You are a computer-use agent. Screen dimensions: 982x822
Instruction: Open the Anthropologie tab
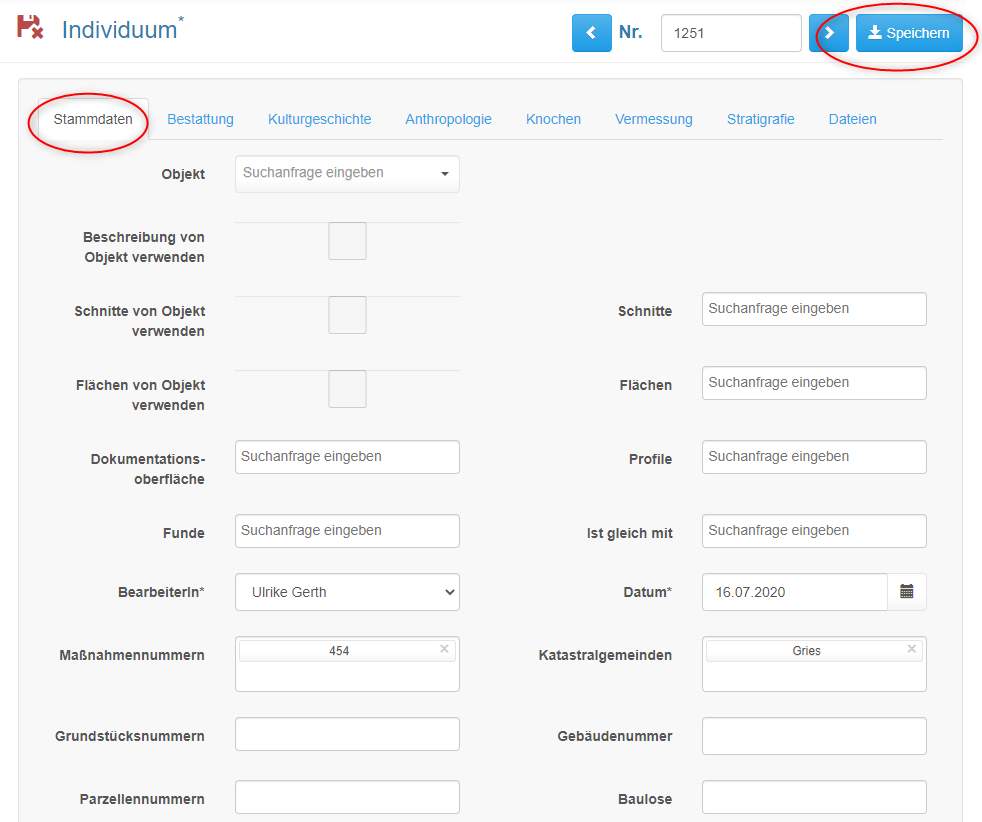448,119
